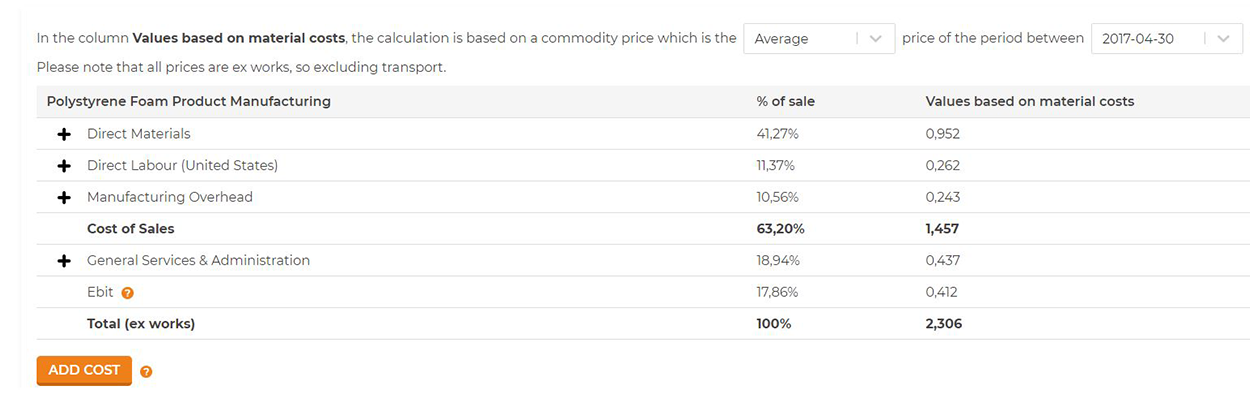Click the Direct Materials row label
Viewport: 1250px width, 414px height.
point(138,134)
